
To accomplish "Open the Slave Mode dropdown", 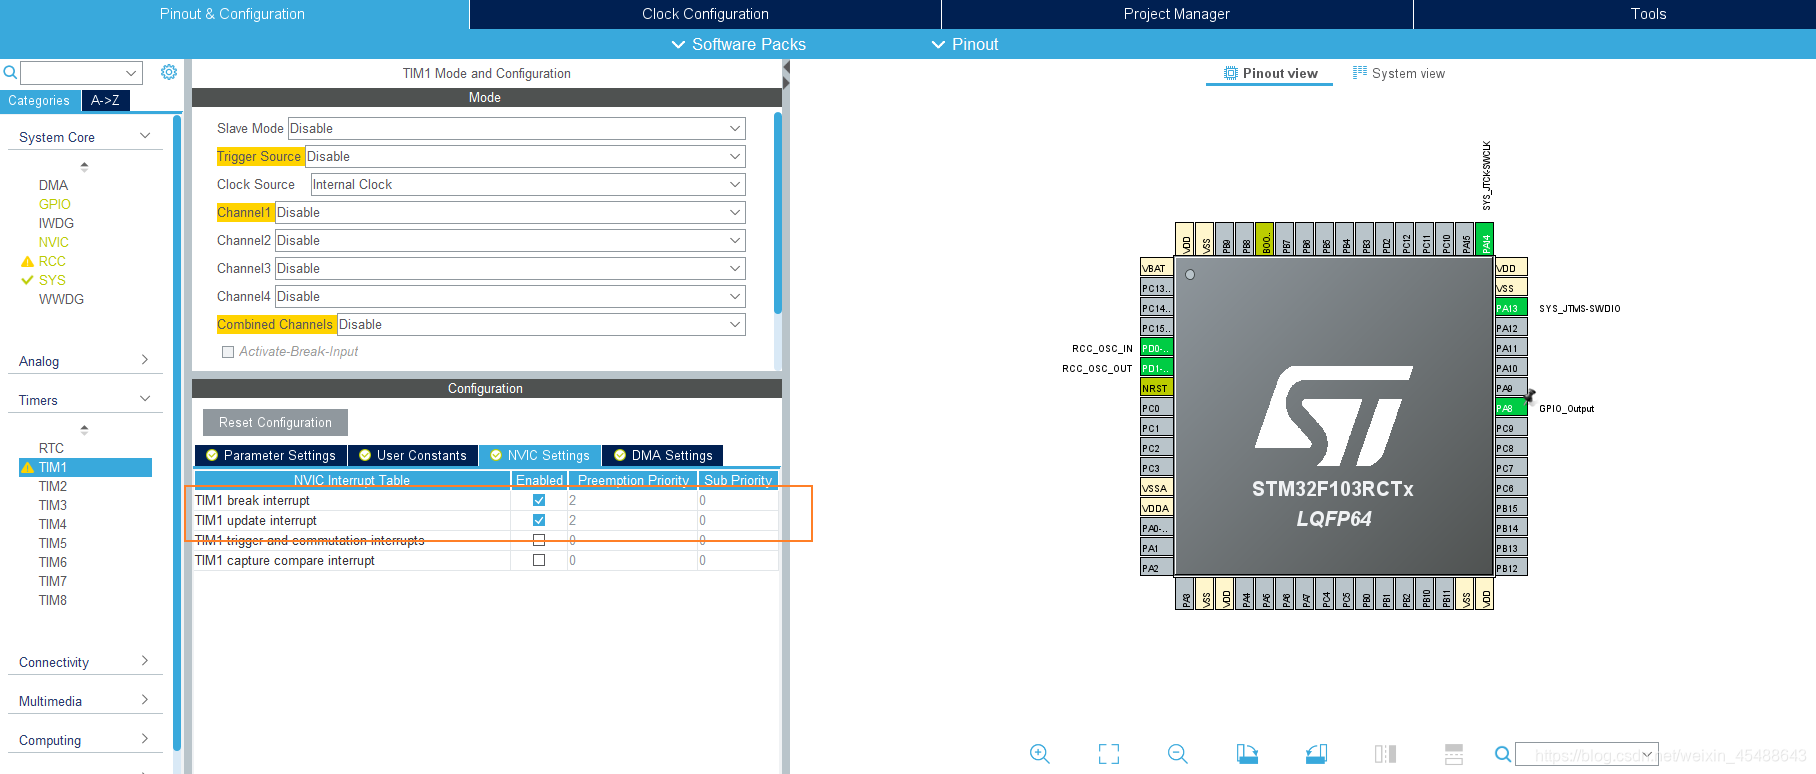I will [516, 128].
